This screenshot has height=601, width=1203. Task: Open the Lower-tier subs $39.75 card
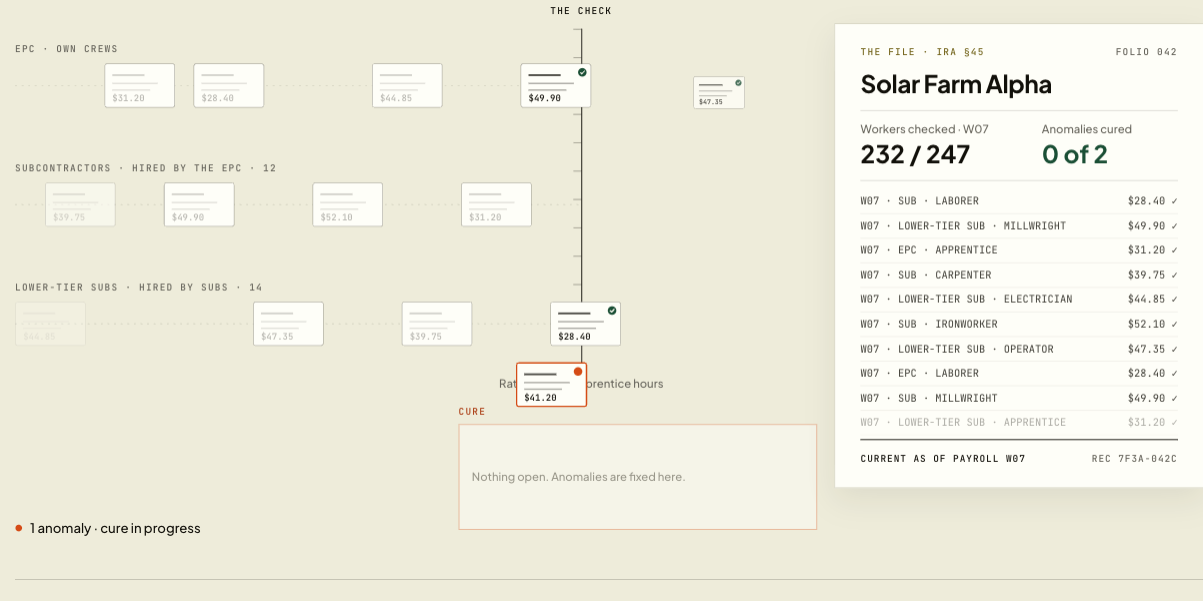[x=437, y=324]
